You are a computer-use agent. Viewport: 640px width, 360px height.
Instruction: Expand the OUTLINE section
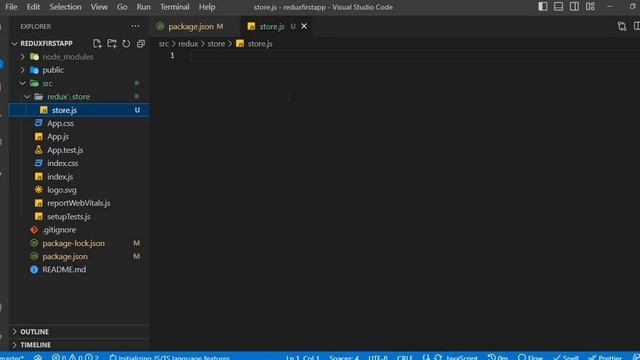[x=79, y=331]
